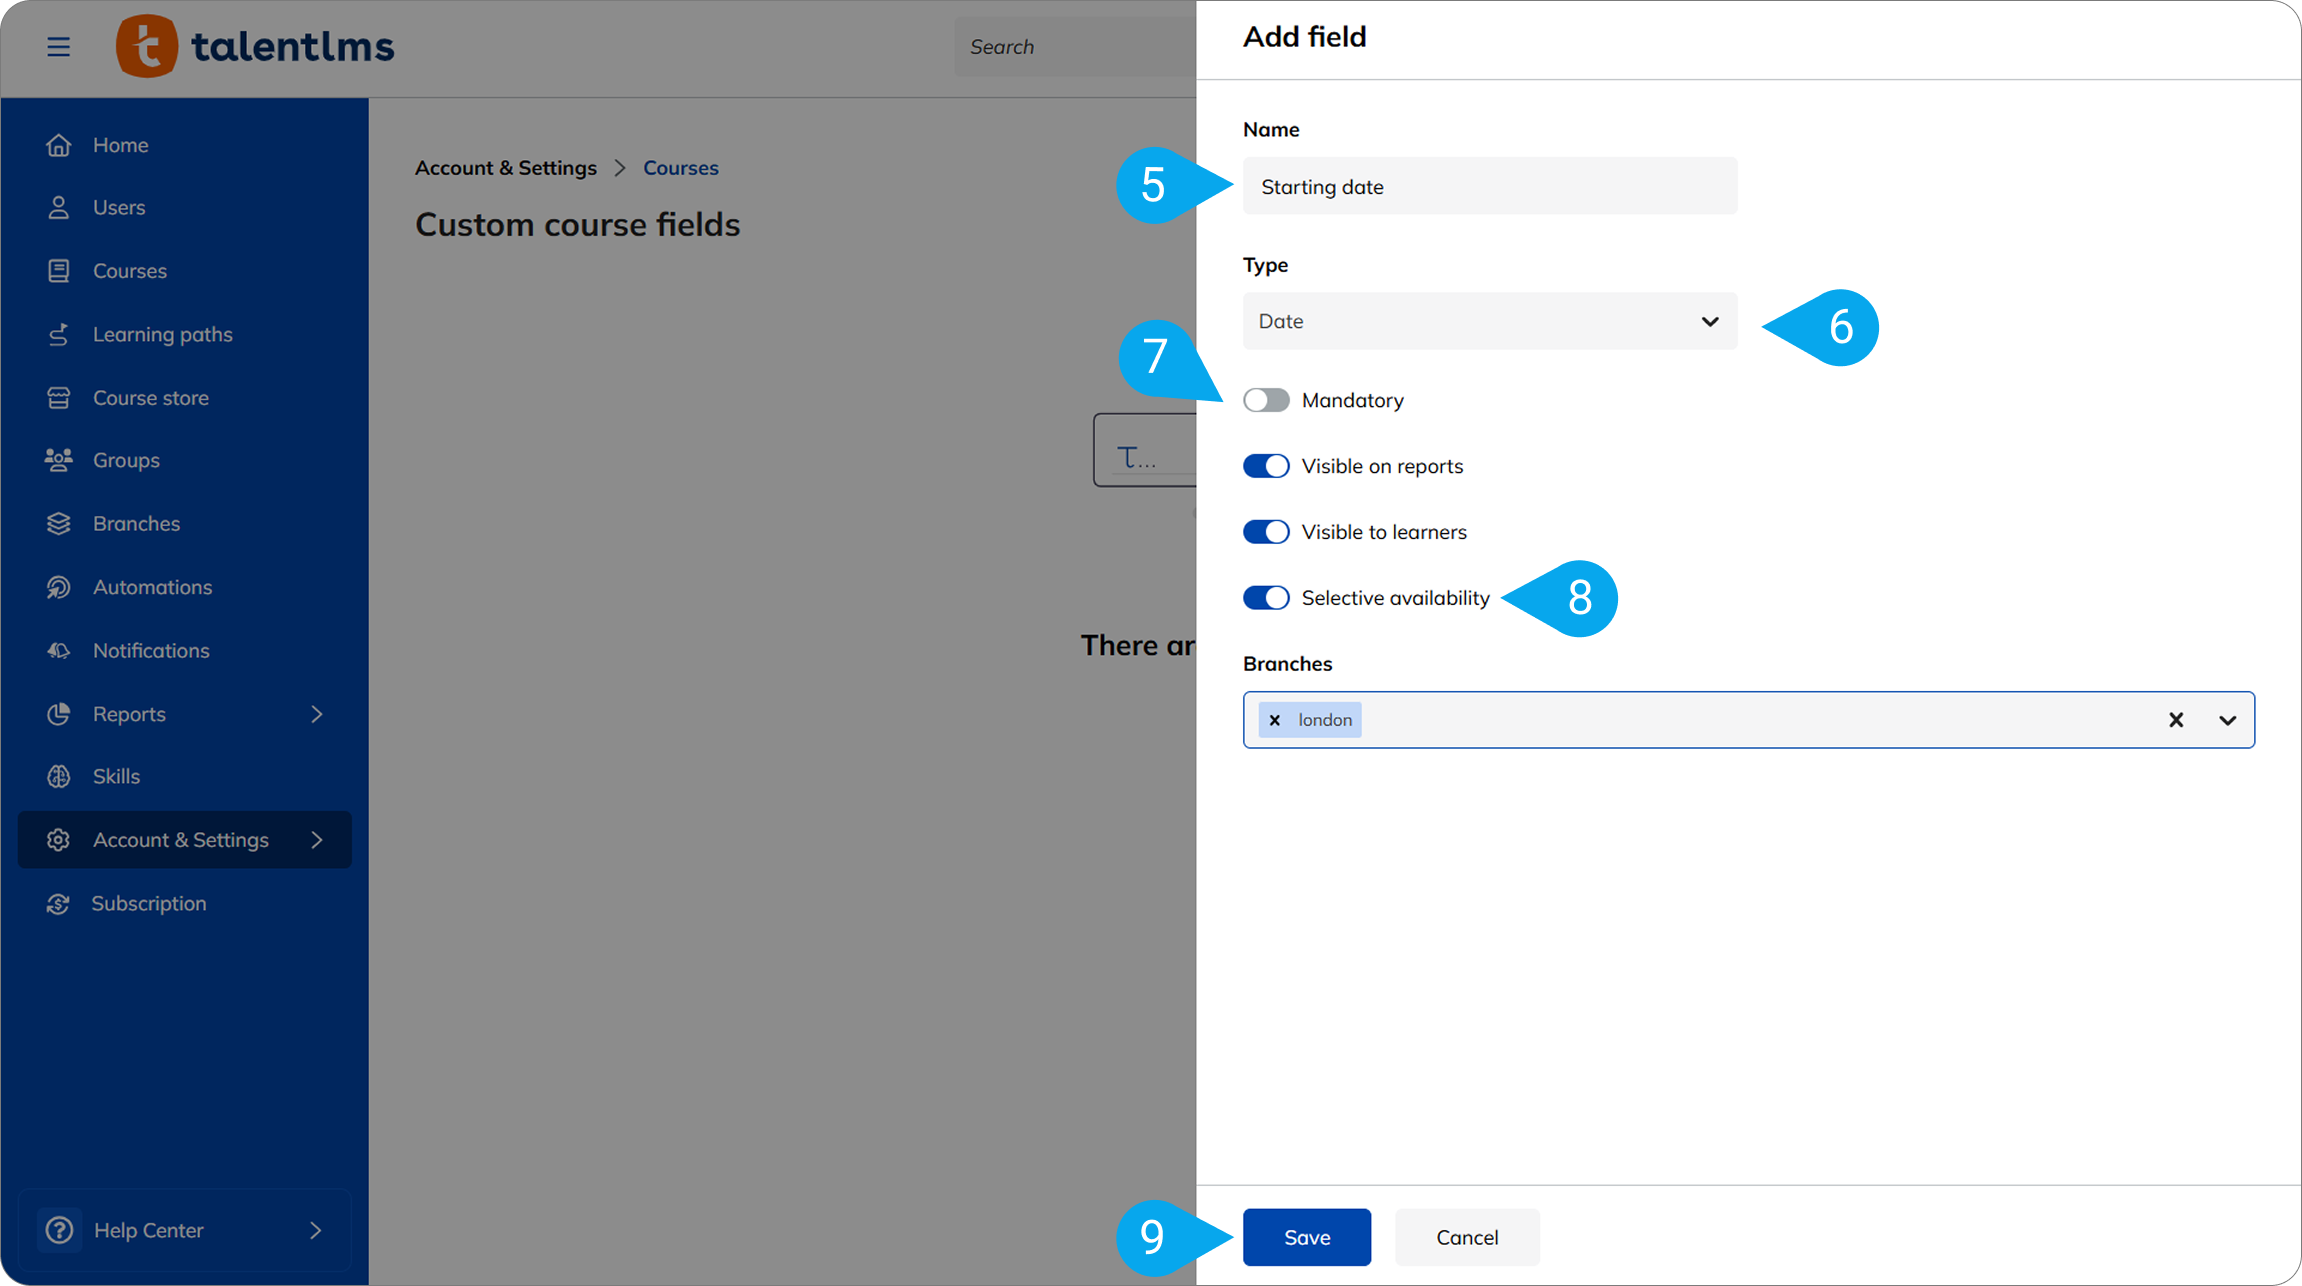
Task: Remove the london branch chip
Action: 1274,719
